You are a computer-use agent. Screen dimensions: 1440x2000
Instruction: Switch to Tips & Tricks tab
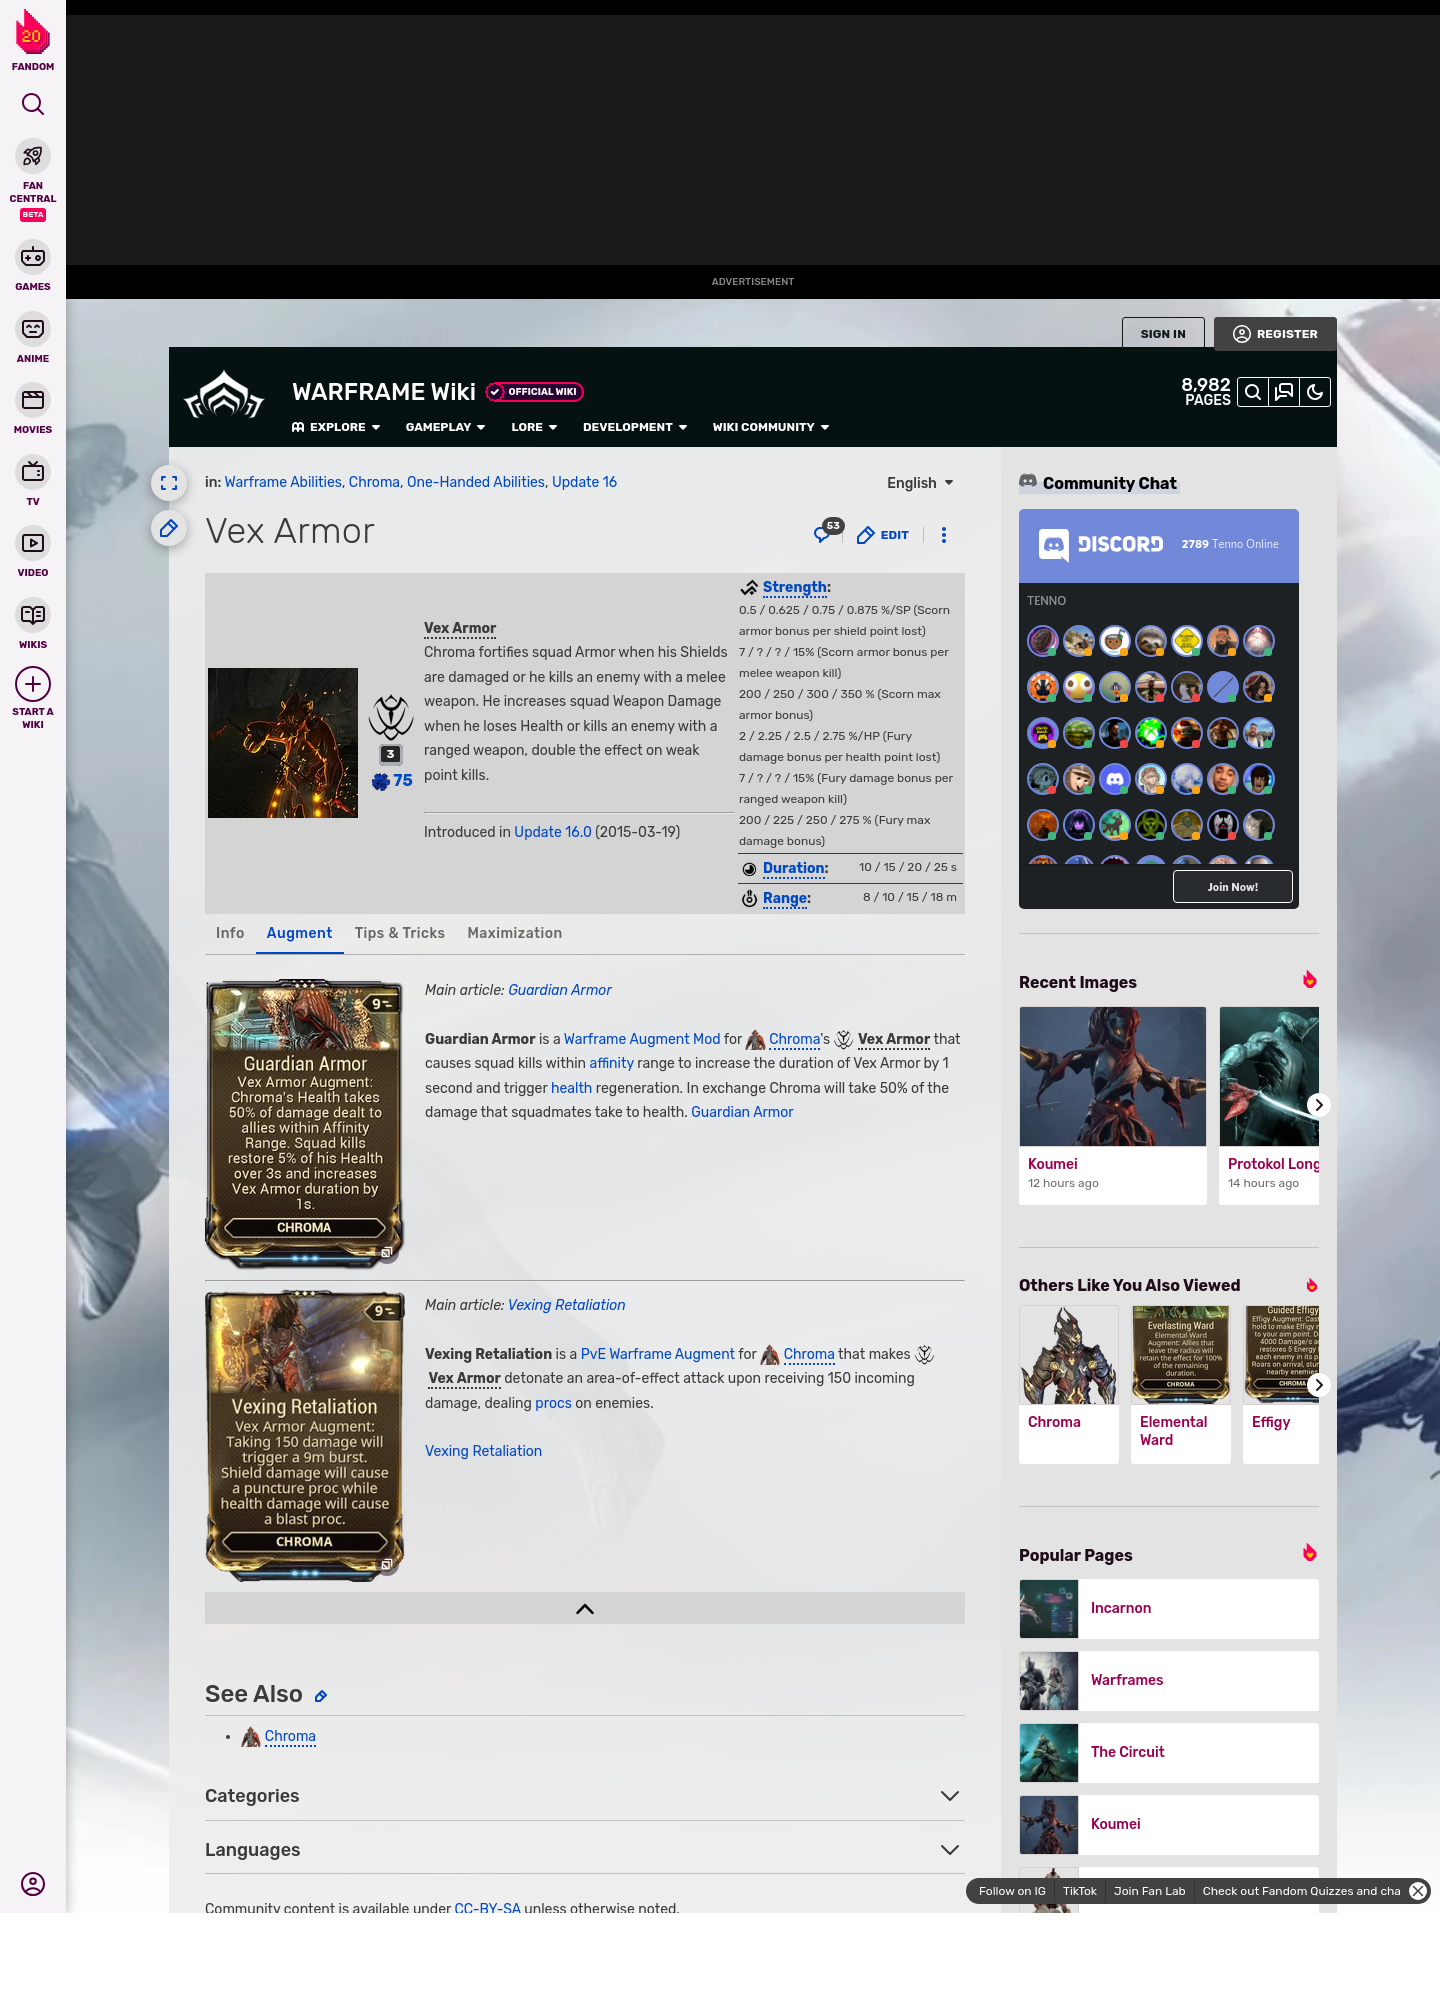point(400,933)
